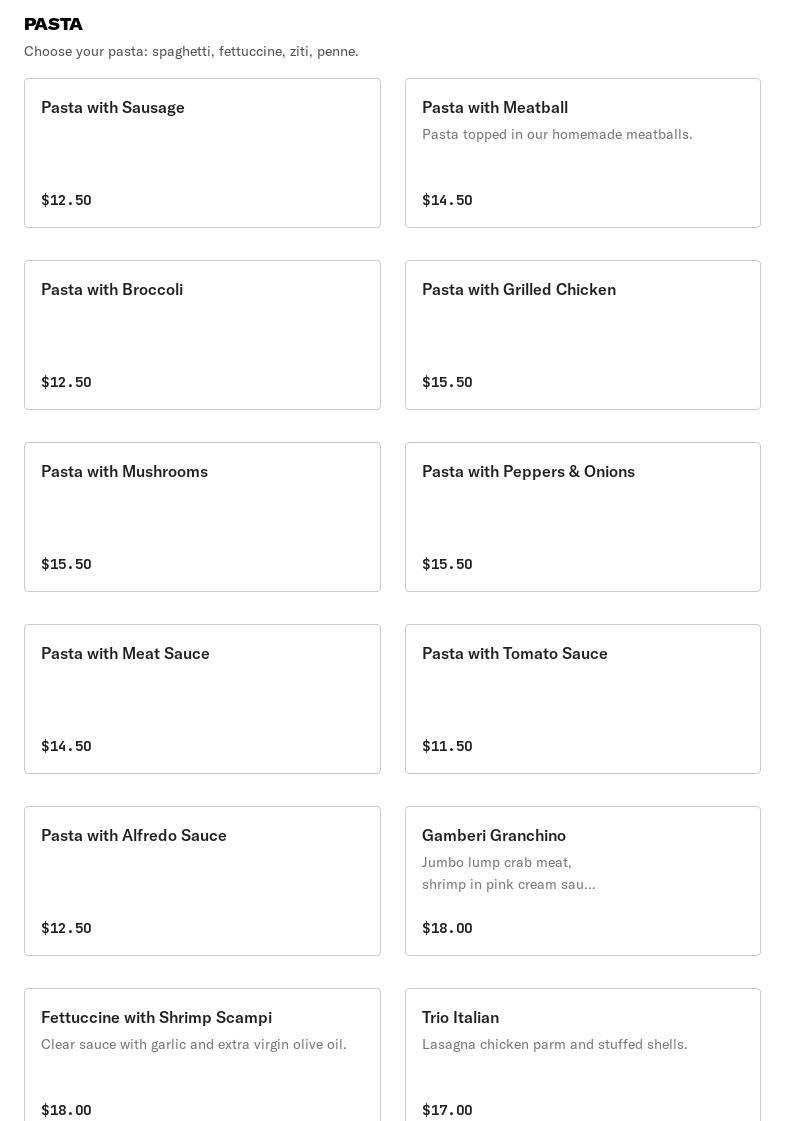Open Pasta with Grilled Chicken card
785x1121 pixels.
(x=582, y=335)
